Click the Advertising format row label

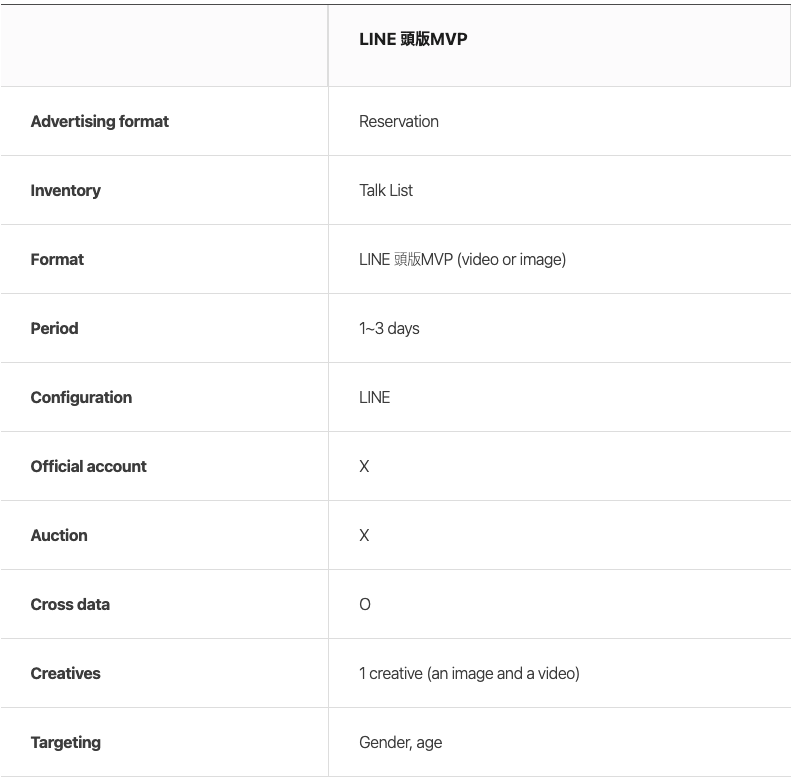[100, 121]
